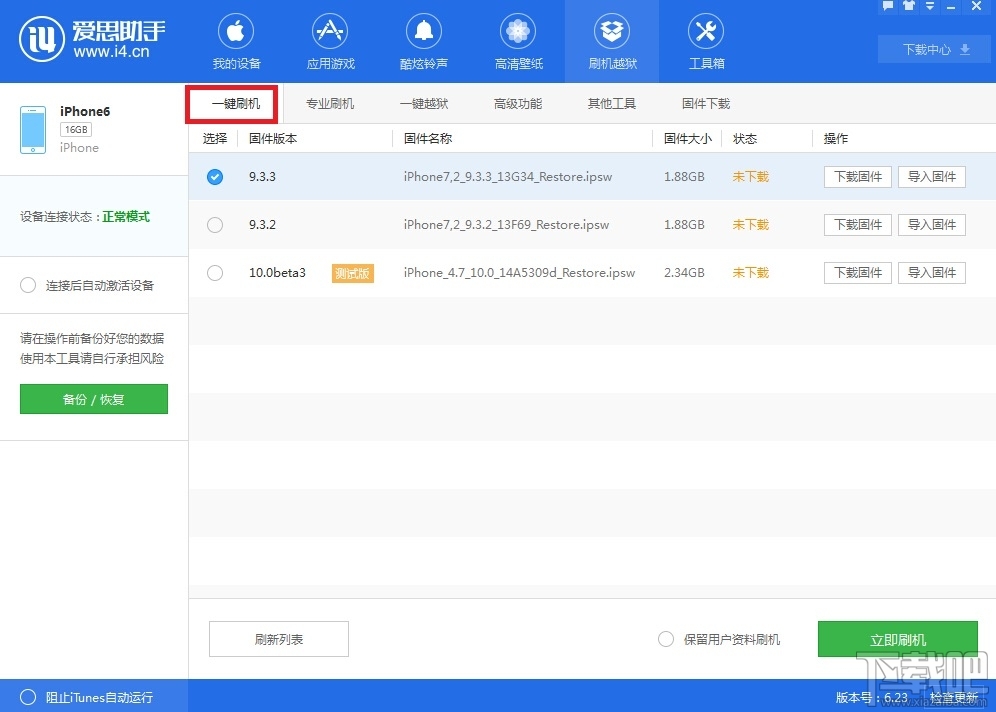Image resolution: width=996 pixels, height=712 pixels.
Task: Click the iPhone6 device thumbnail icon
Action: coord(32,128)
